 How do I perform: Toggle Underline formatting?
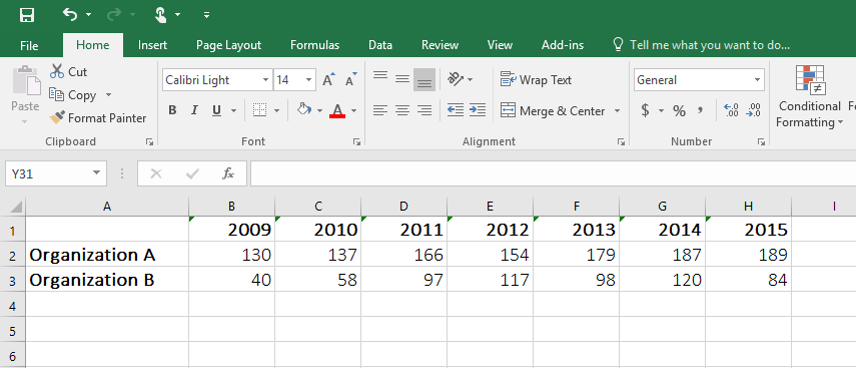click(x=217, y=111)
